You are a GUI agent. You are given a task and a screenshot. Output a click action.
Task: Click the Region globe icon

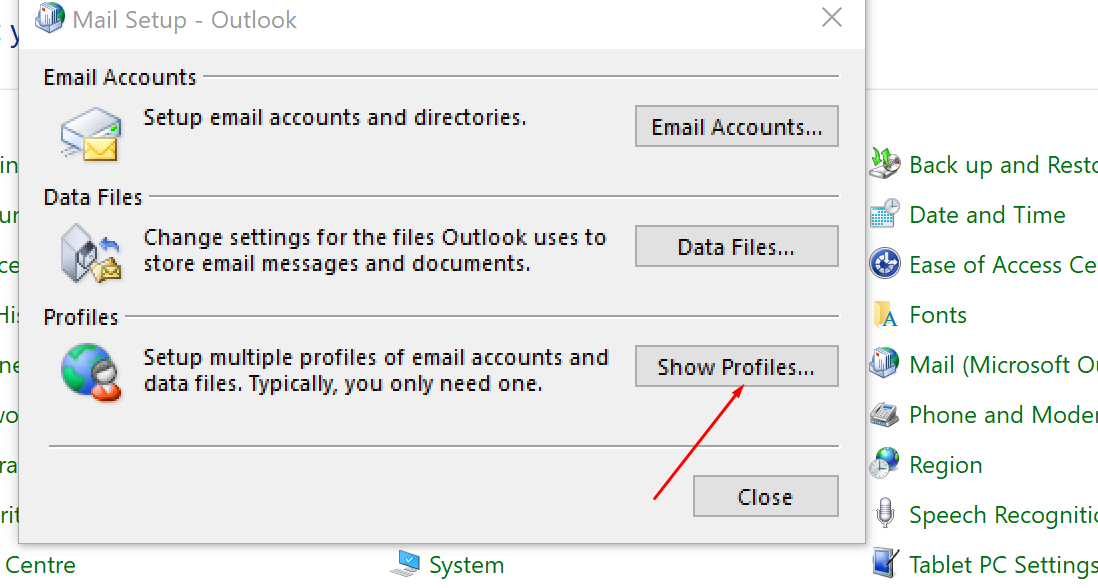pos(884,464)
